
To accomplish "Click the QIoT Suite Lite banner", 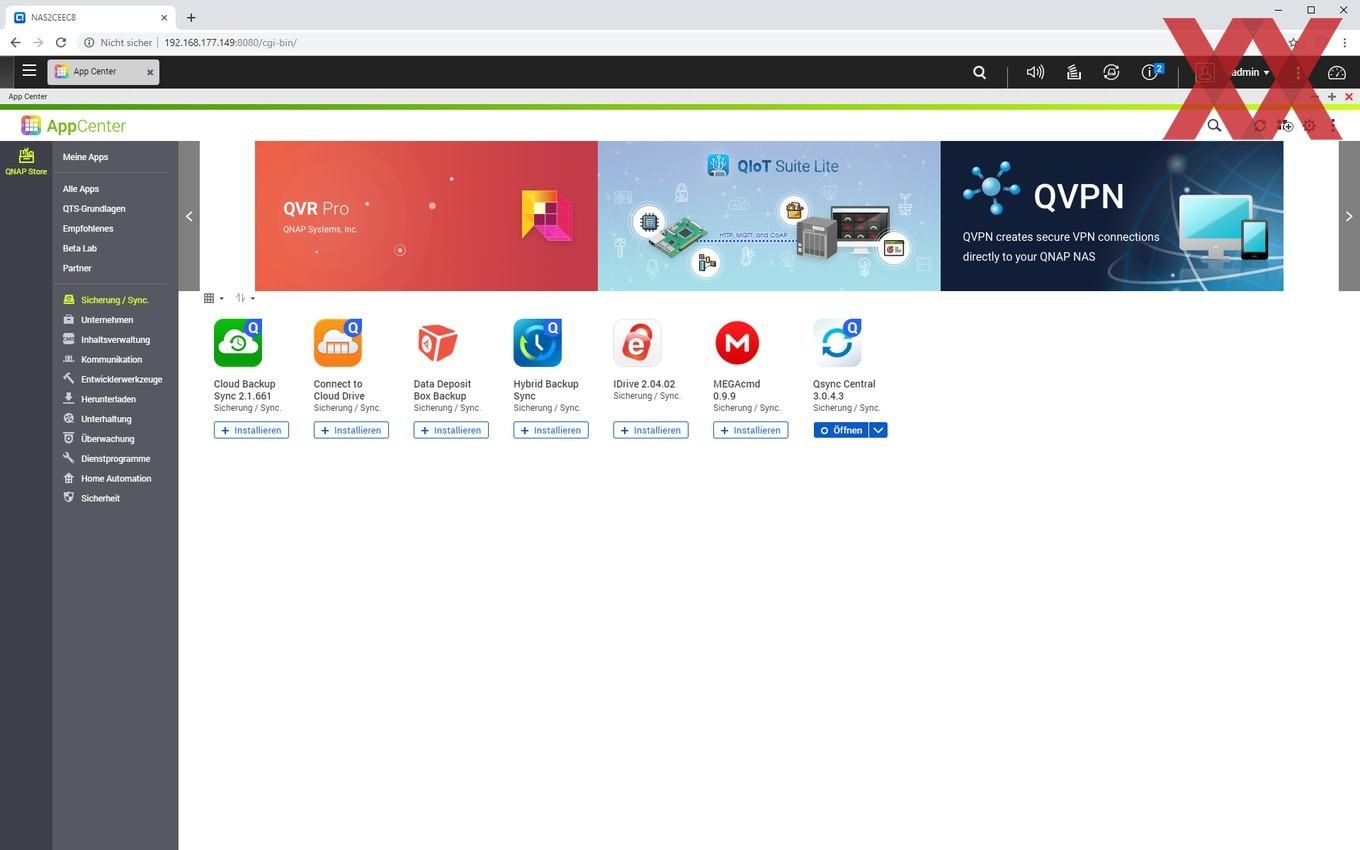I will [769, 216].
